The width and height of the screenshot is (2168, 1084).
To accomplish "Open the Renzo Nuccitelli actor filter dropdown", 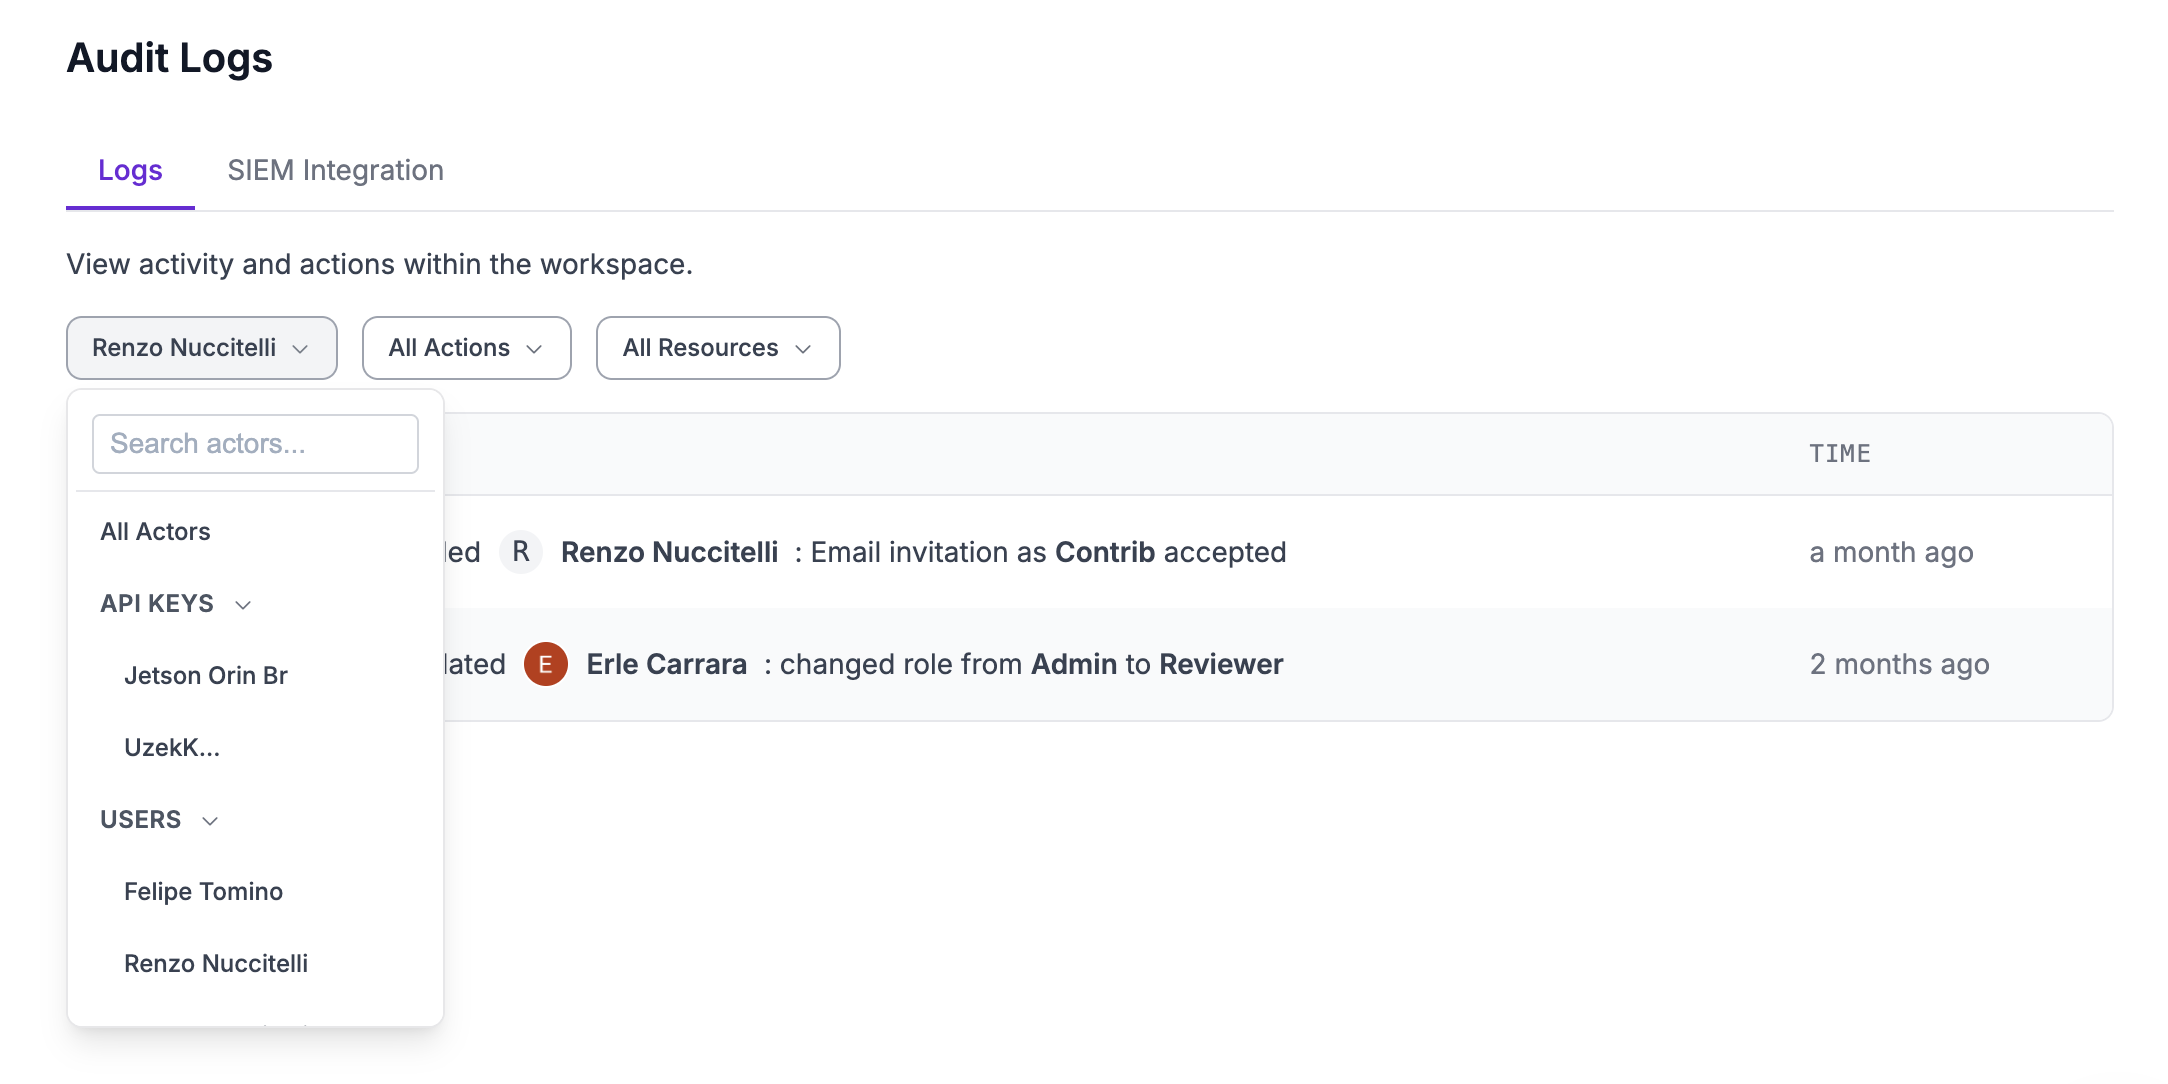I will (202, 348).
